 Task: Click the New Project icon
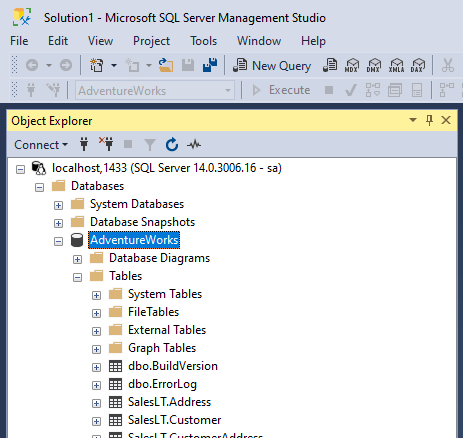pyautogui.click(x=97, y=65)
